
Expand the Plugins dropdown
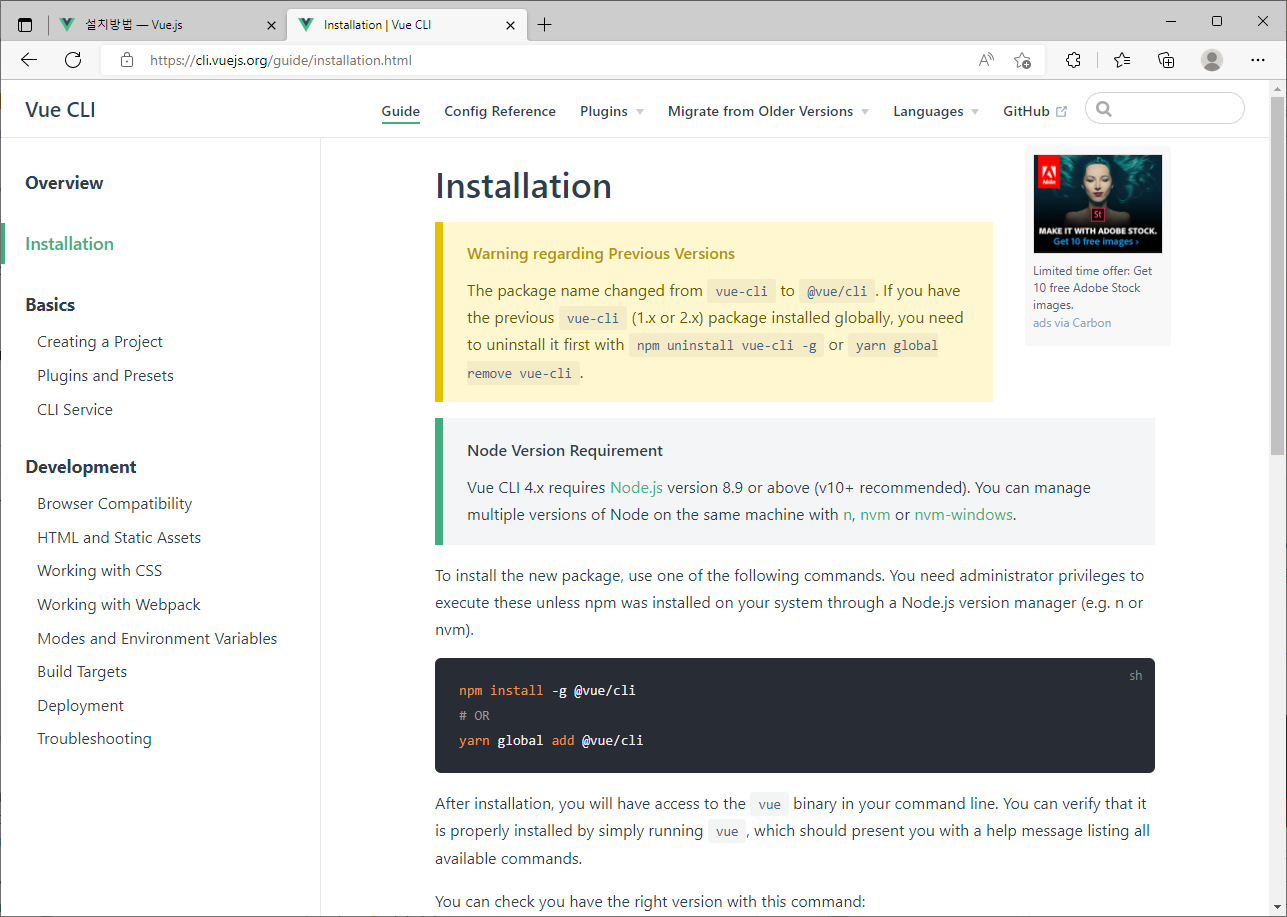[x=612, y=111]
